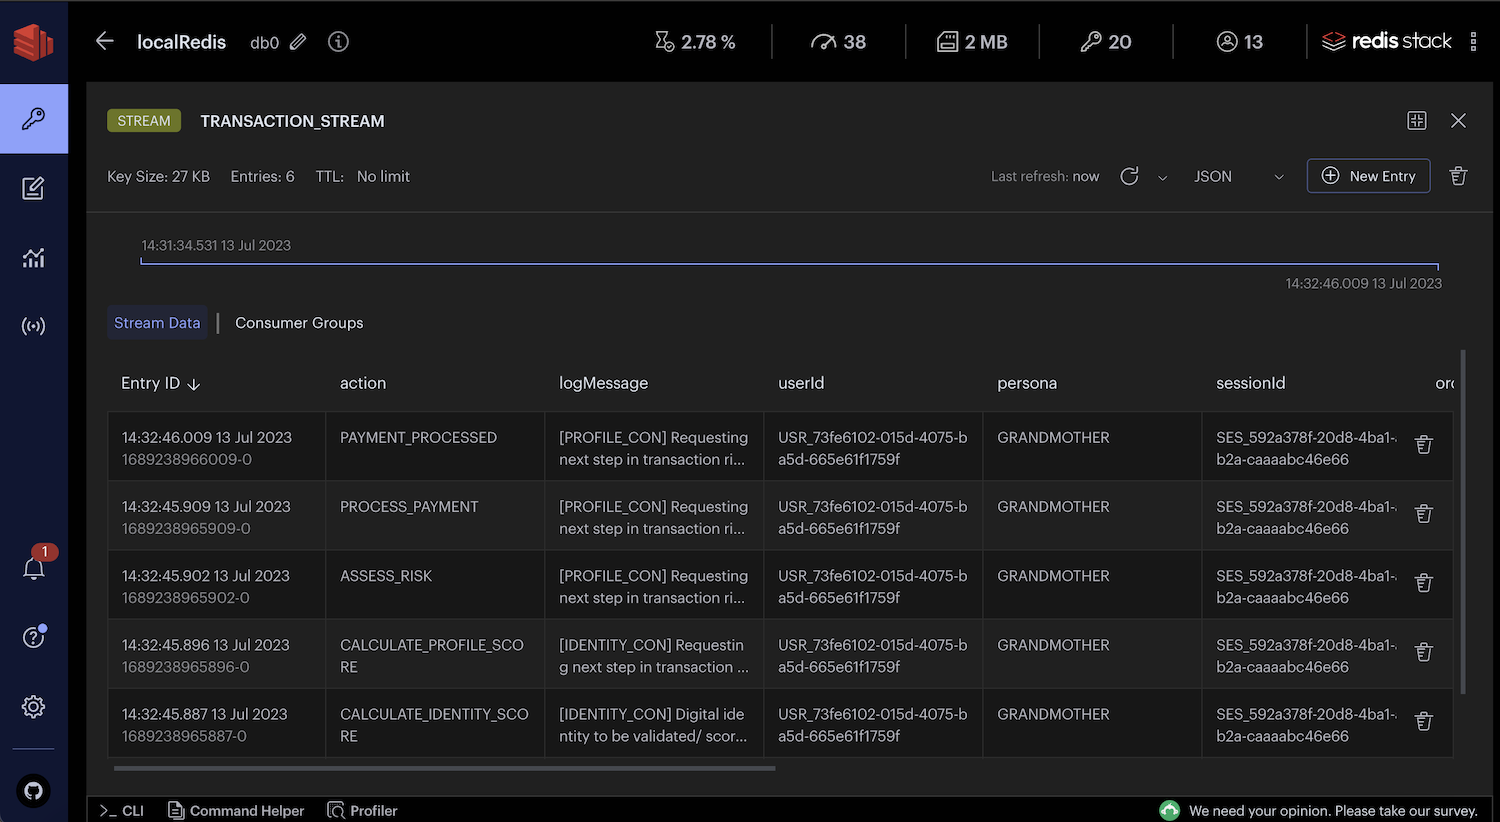The height and width of the screenshot is (822, 1500).
Task: Switch to Consumer Groups tab
Action: tap(299, 323)
